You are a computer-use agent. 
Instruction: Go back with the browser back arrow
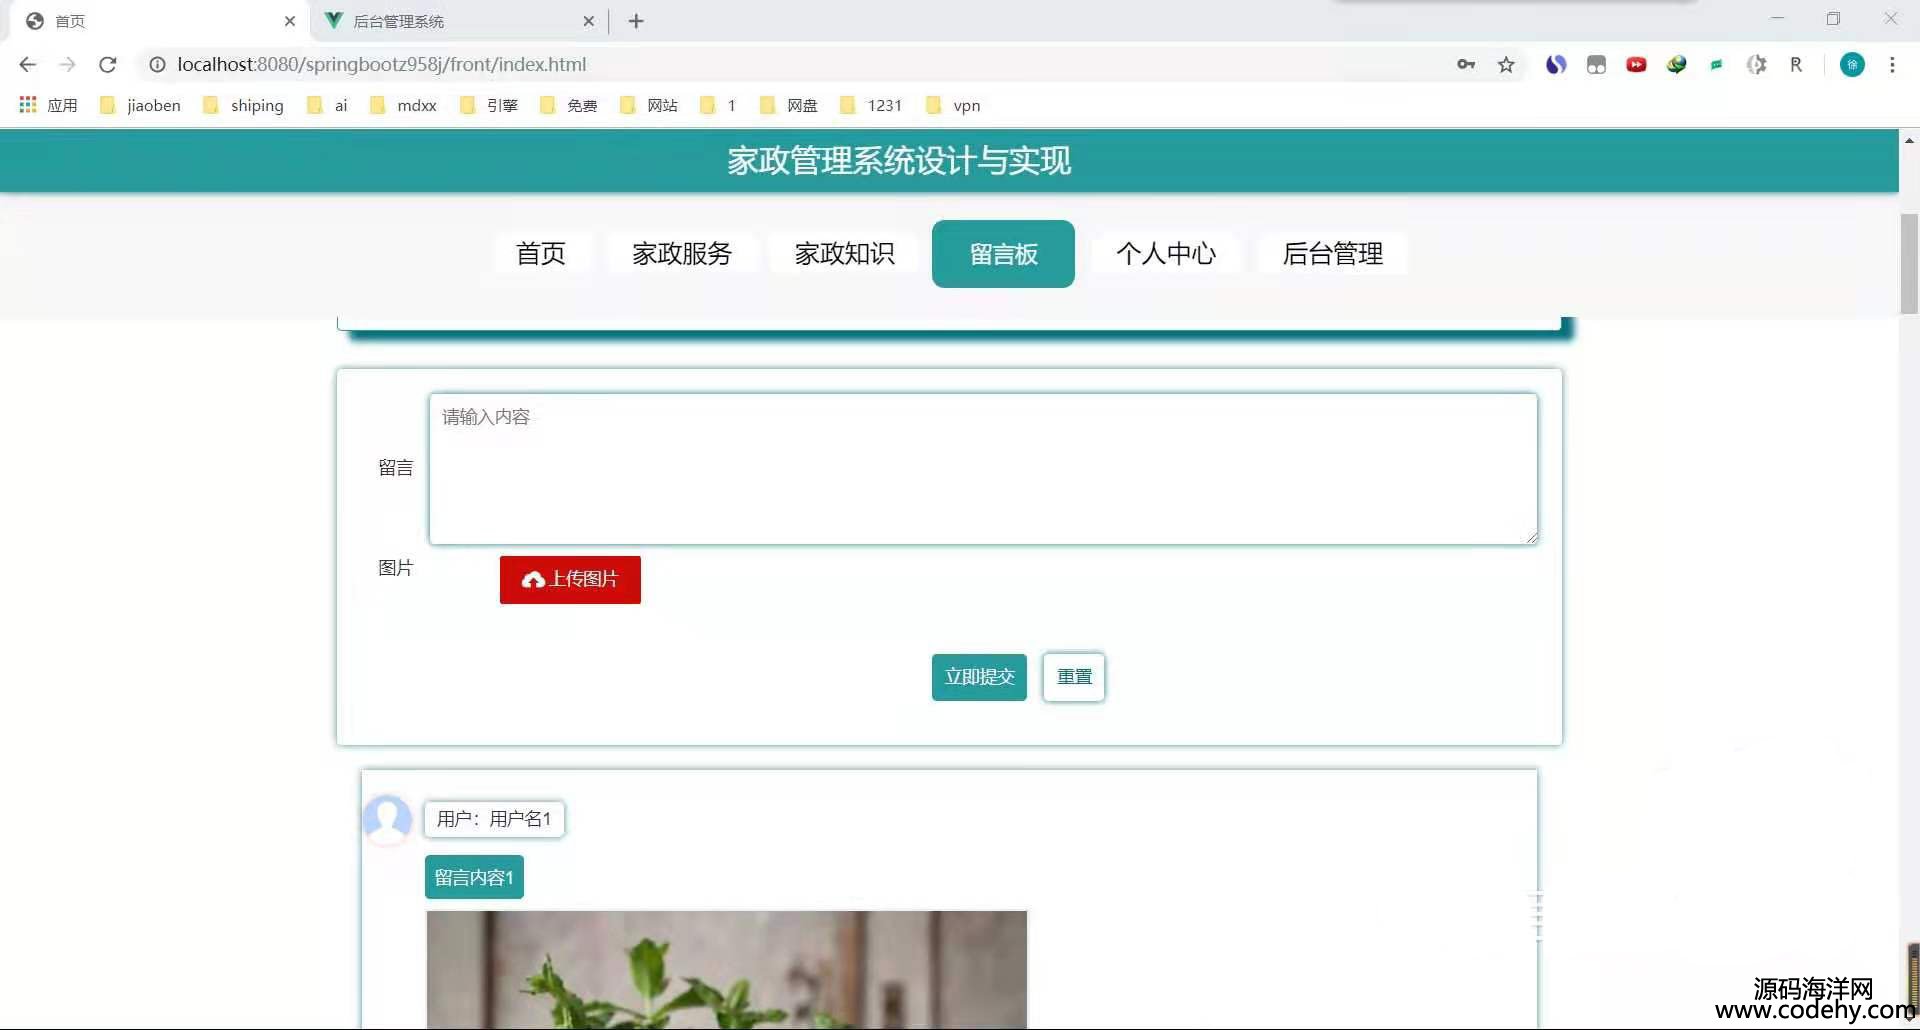point(27,65)
